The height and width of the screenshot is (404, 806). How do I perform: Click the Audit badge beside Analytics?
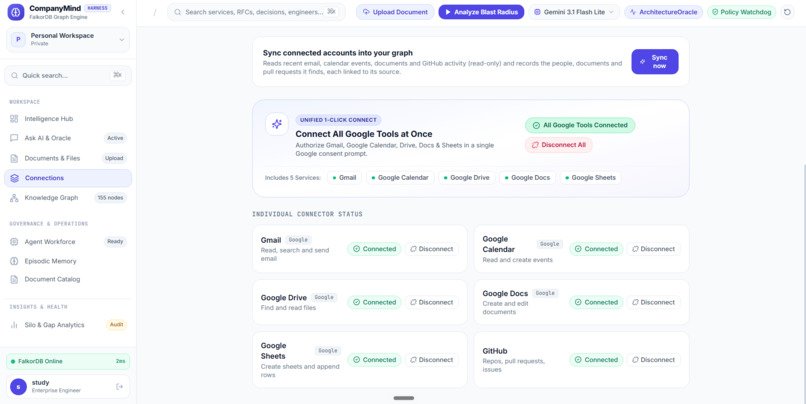[117, 325]
